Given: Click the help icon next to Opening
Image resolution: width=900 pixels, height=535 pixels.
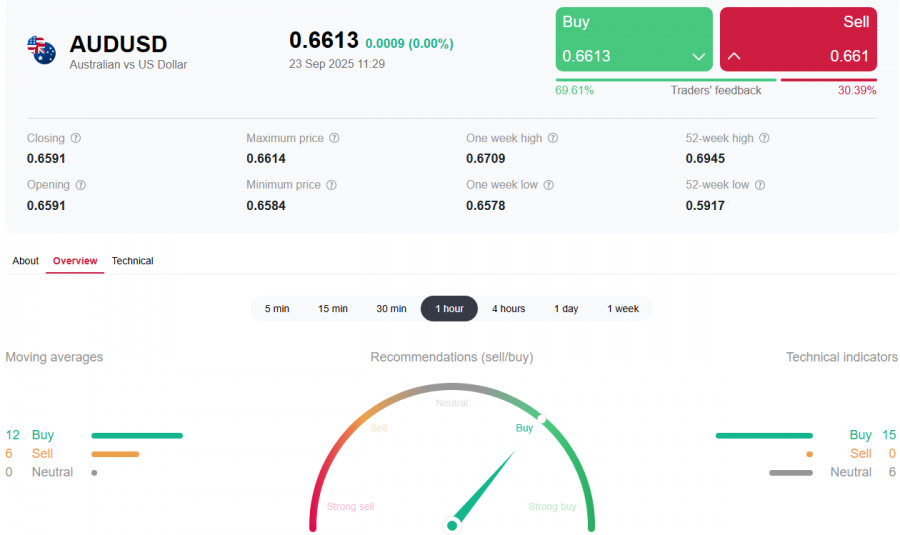Looking at the screenshot, I should point(81,185).
